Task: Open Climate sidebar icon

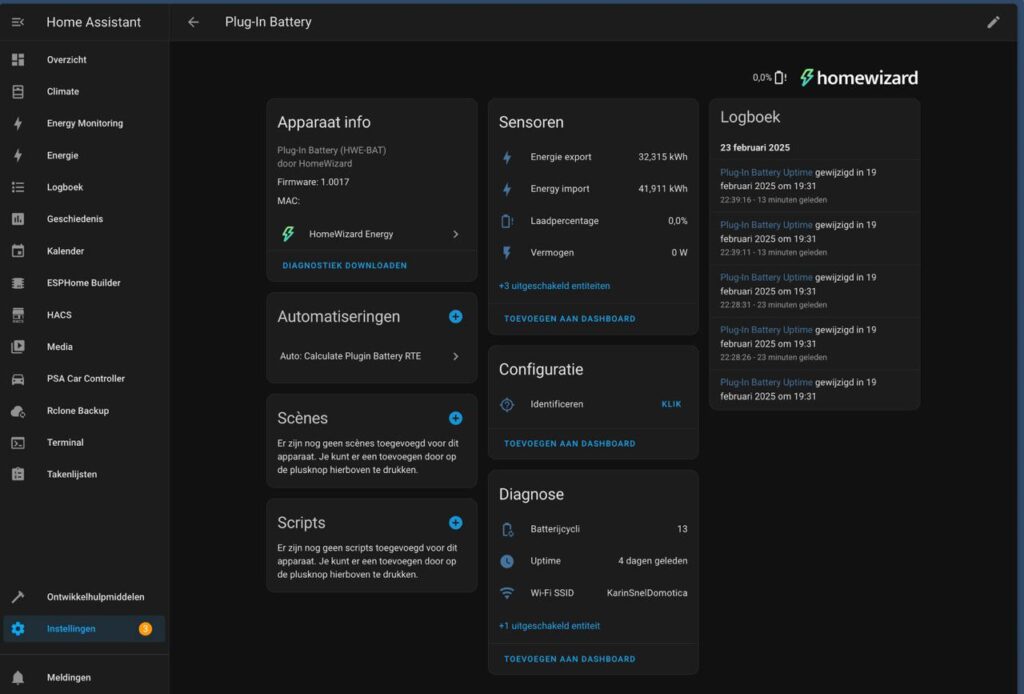Action: [18, 91]
